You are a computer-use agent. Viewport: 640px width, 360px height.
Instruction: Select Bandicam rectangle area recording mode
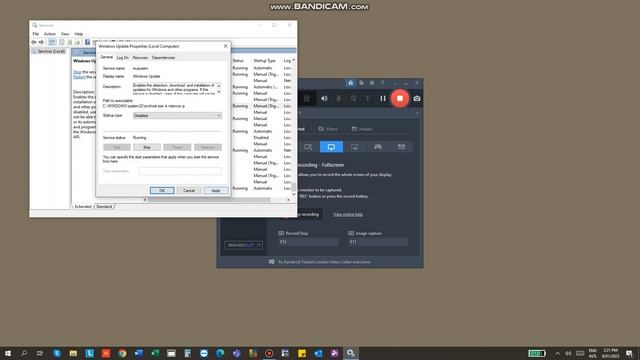tap(308, 147)
